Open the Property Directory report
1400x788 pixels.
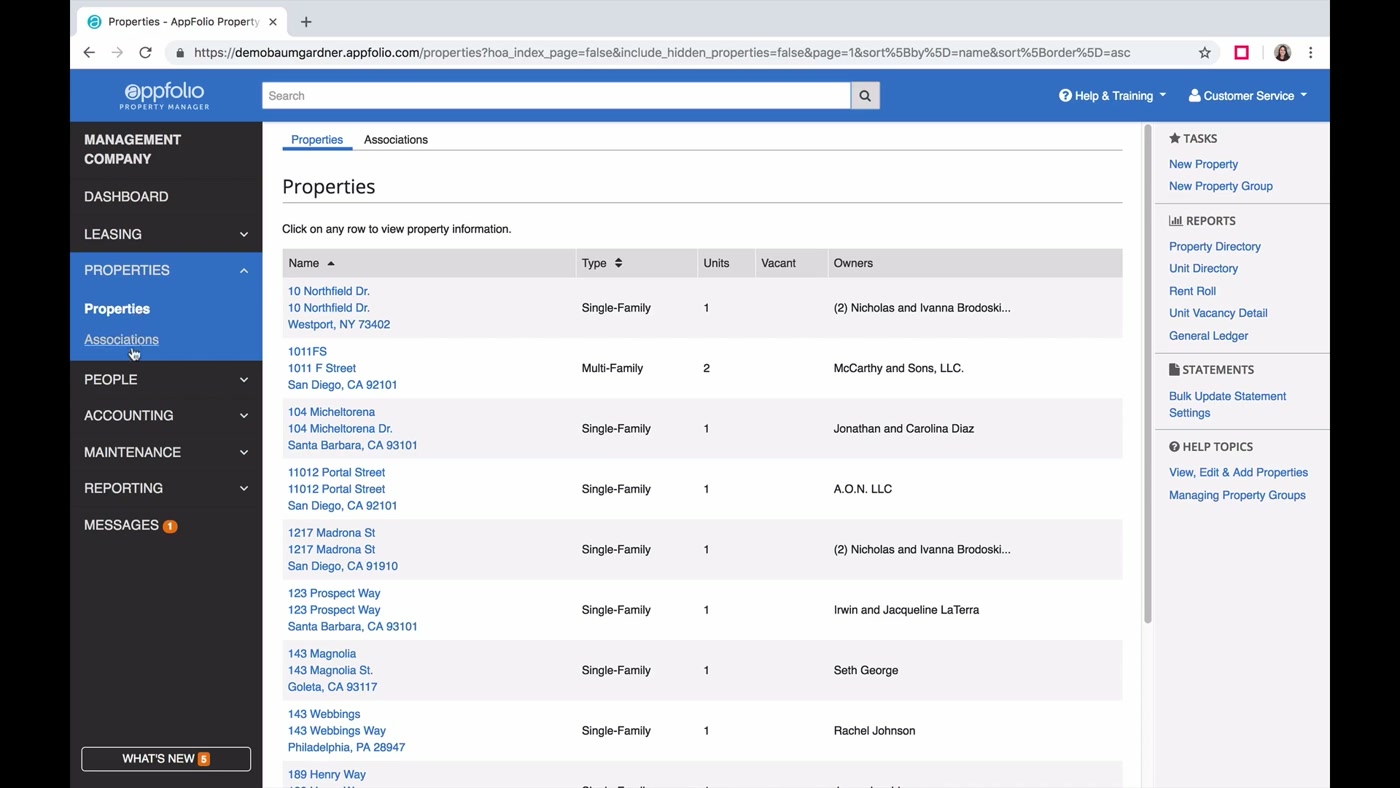pos(1214,247)
